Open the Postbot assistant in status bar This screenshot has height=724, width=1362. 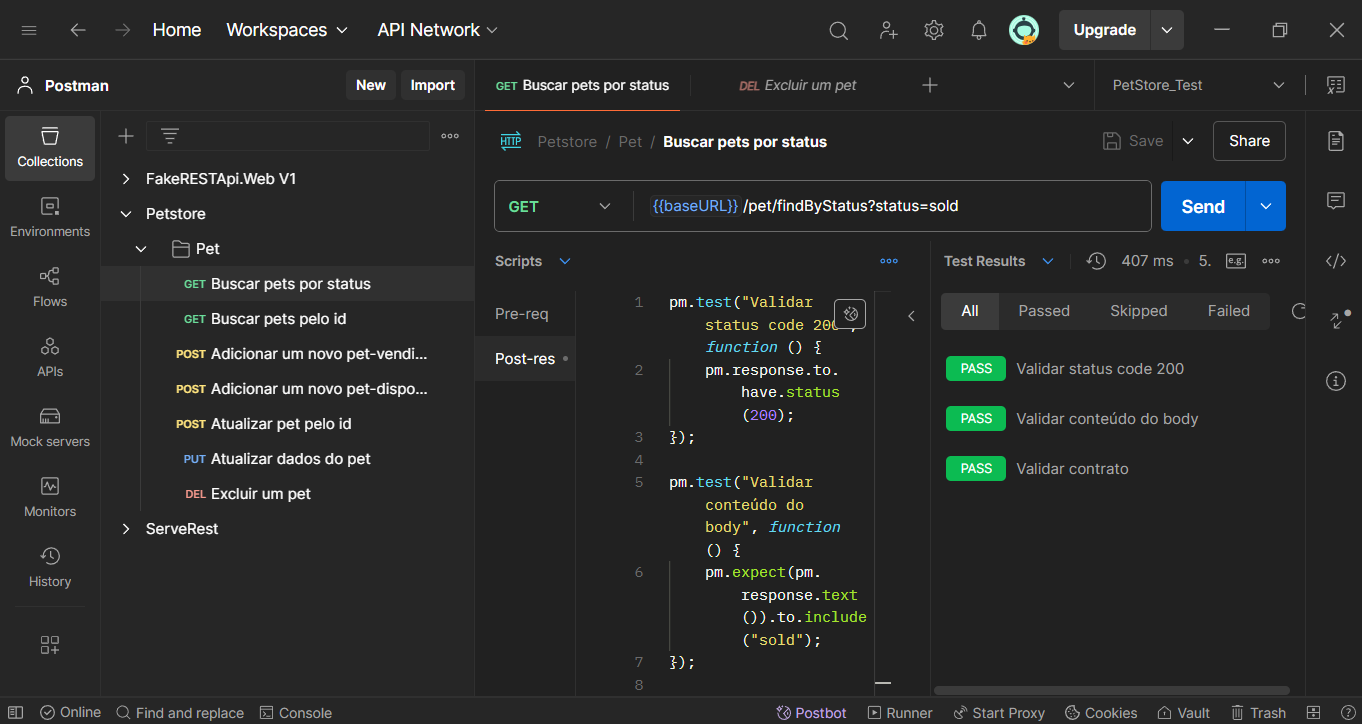click(812, 713)
